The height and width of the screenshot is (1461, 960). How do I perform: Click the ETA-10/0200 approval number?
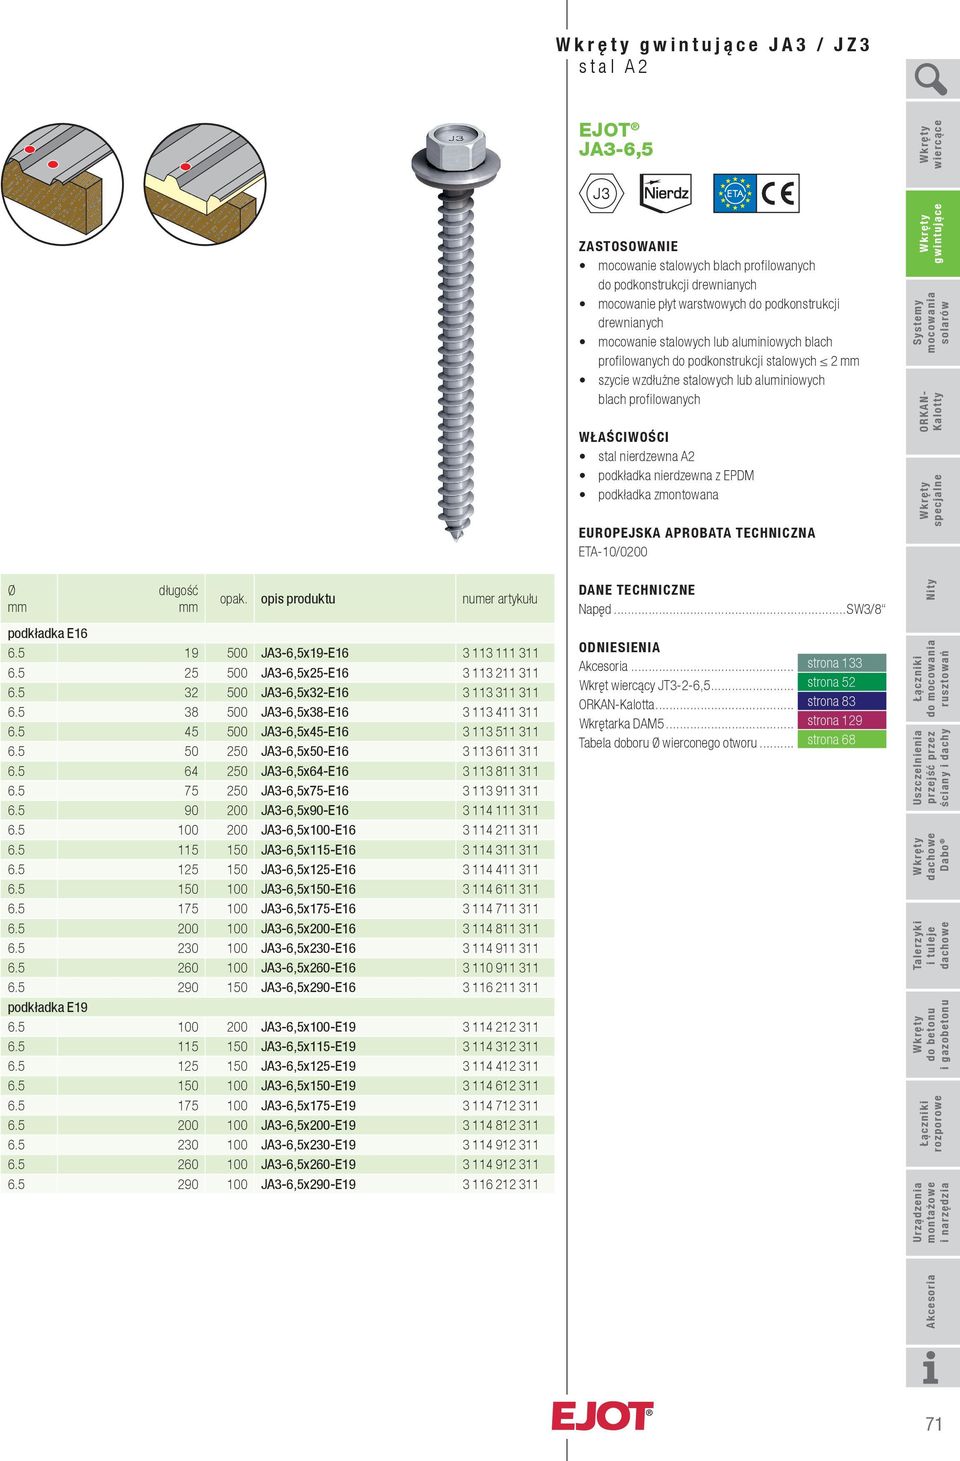tap(613, 552)
